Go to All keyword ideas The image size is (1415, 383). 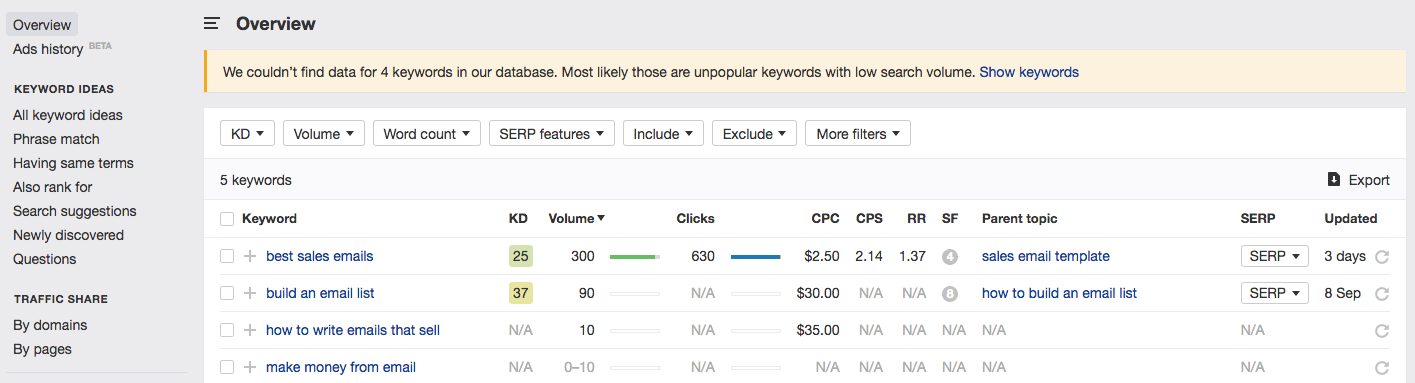click(x=68, y=115)
